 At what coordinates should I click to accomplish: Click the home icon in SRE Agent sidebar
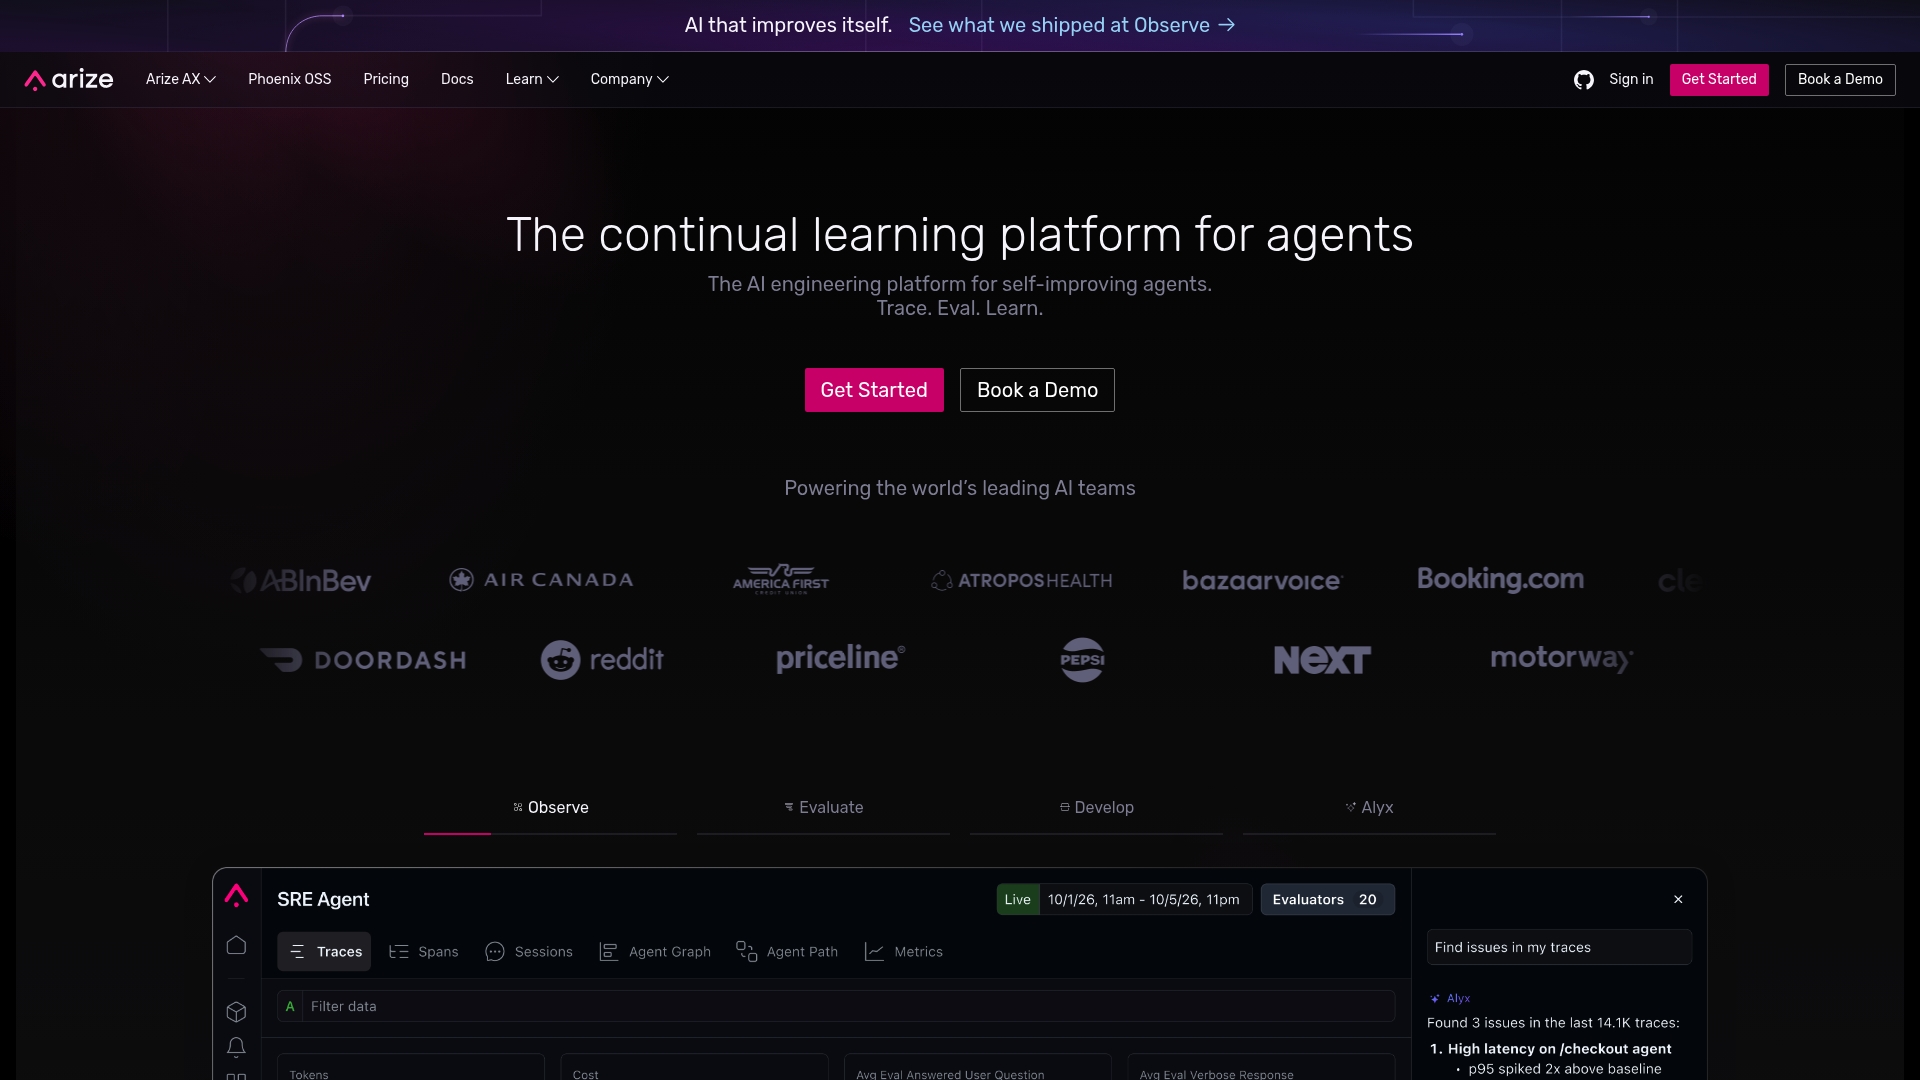coord(236,945)
